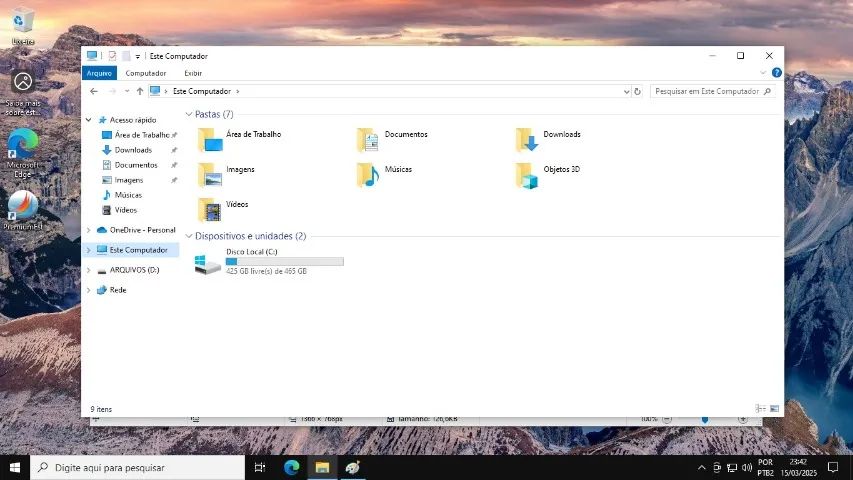Collapse the Dispositivos e unidades group
This screenshot has height=480, width=853.
[189, 236]
